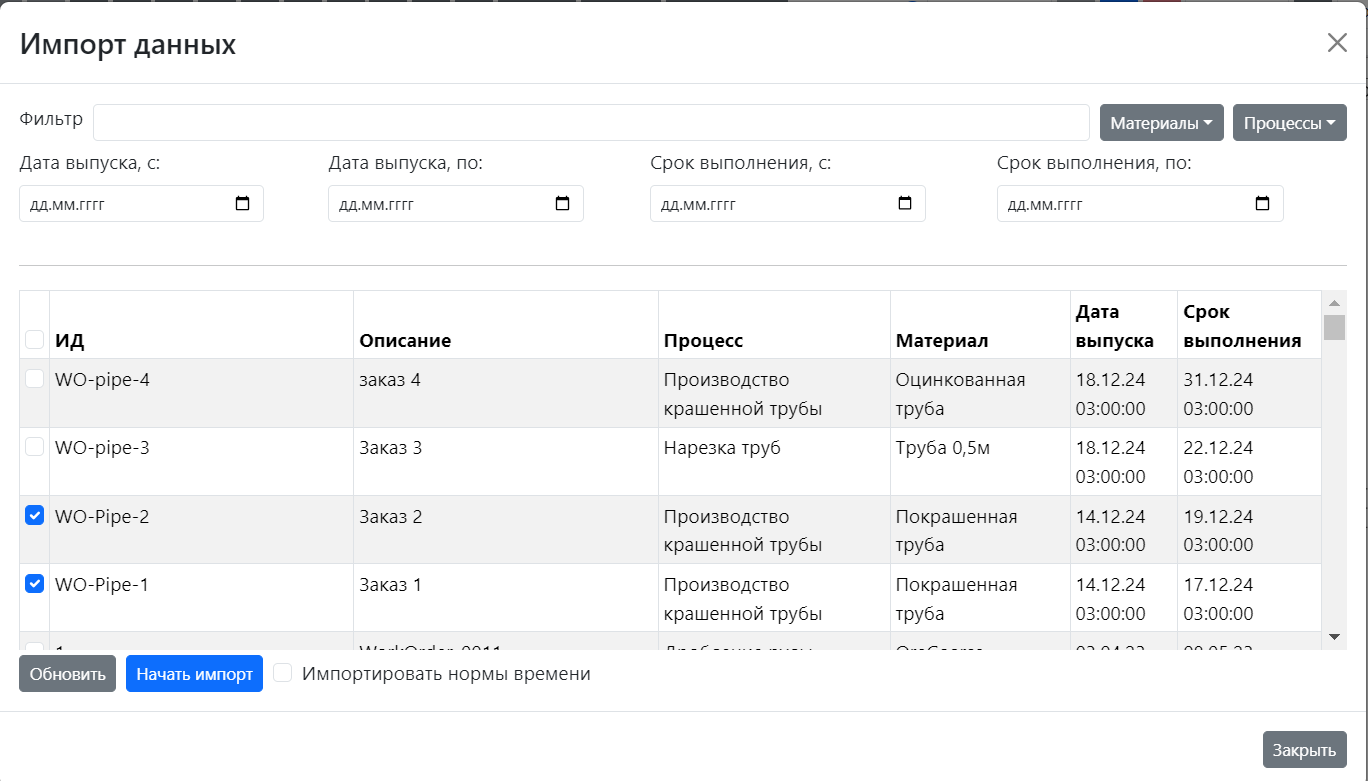Viewport: 1368px width, 781px height.
Task: Click the Обновить button
Action: [68, 673]
